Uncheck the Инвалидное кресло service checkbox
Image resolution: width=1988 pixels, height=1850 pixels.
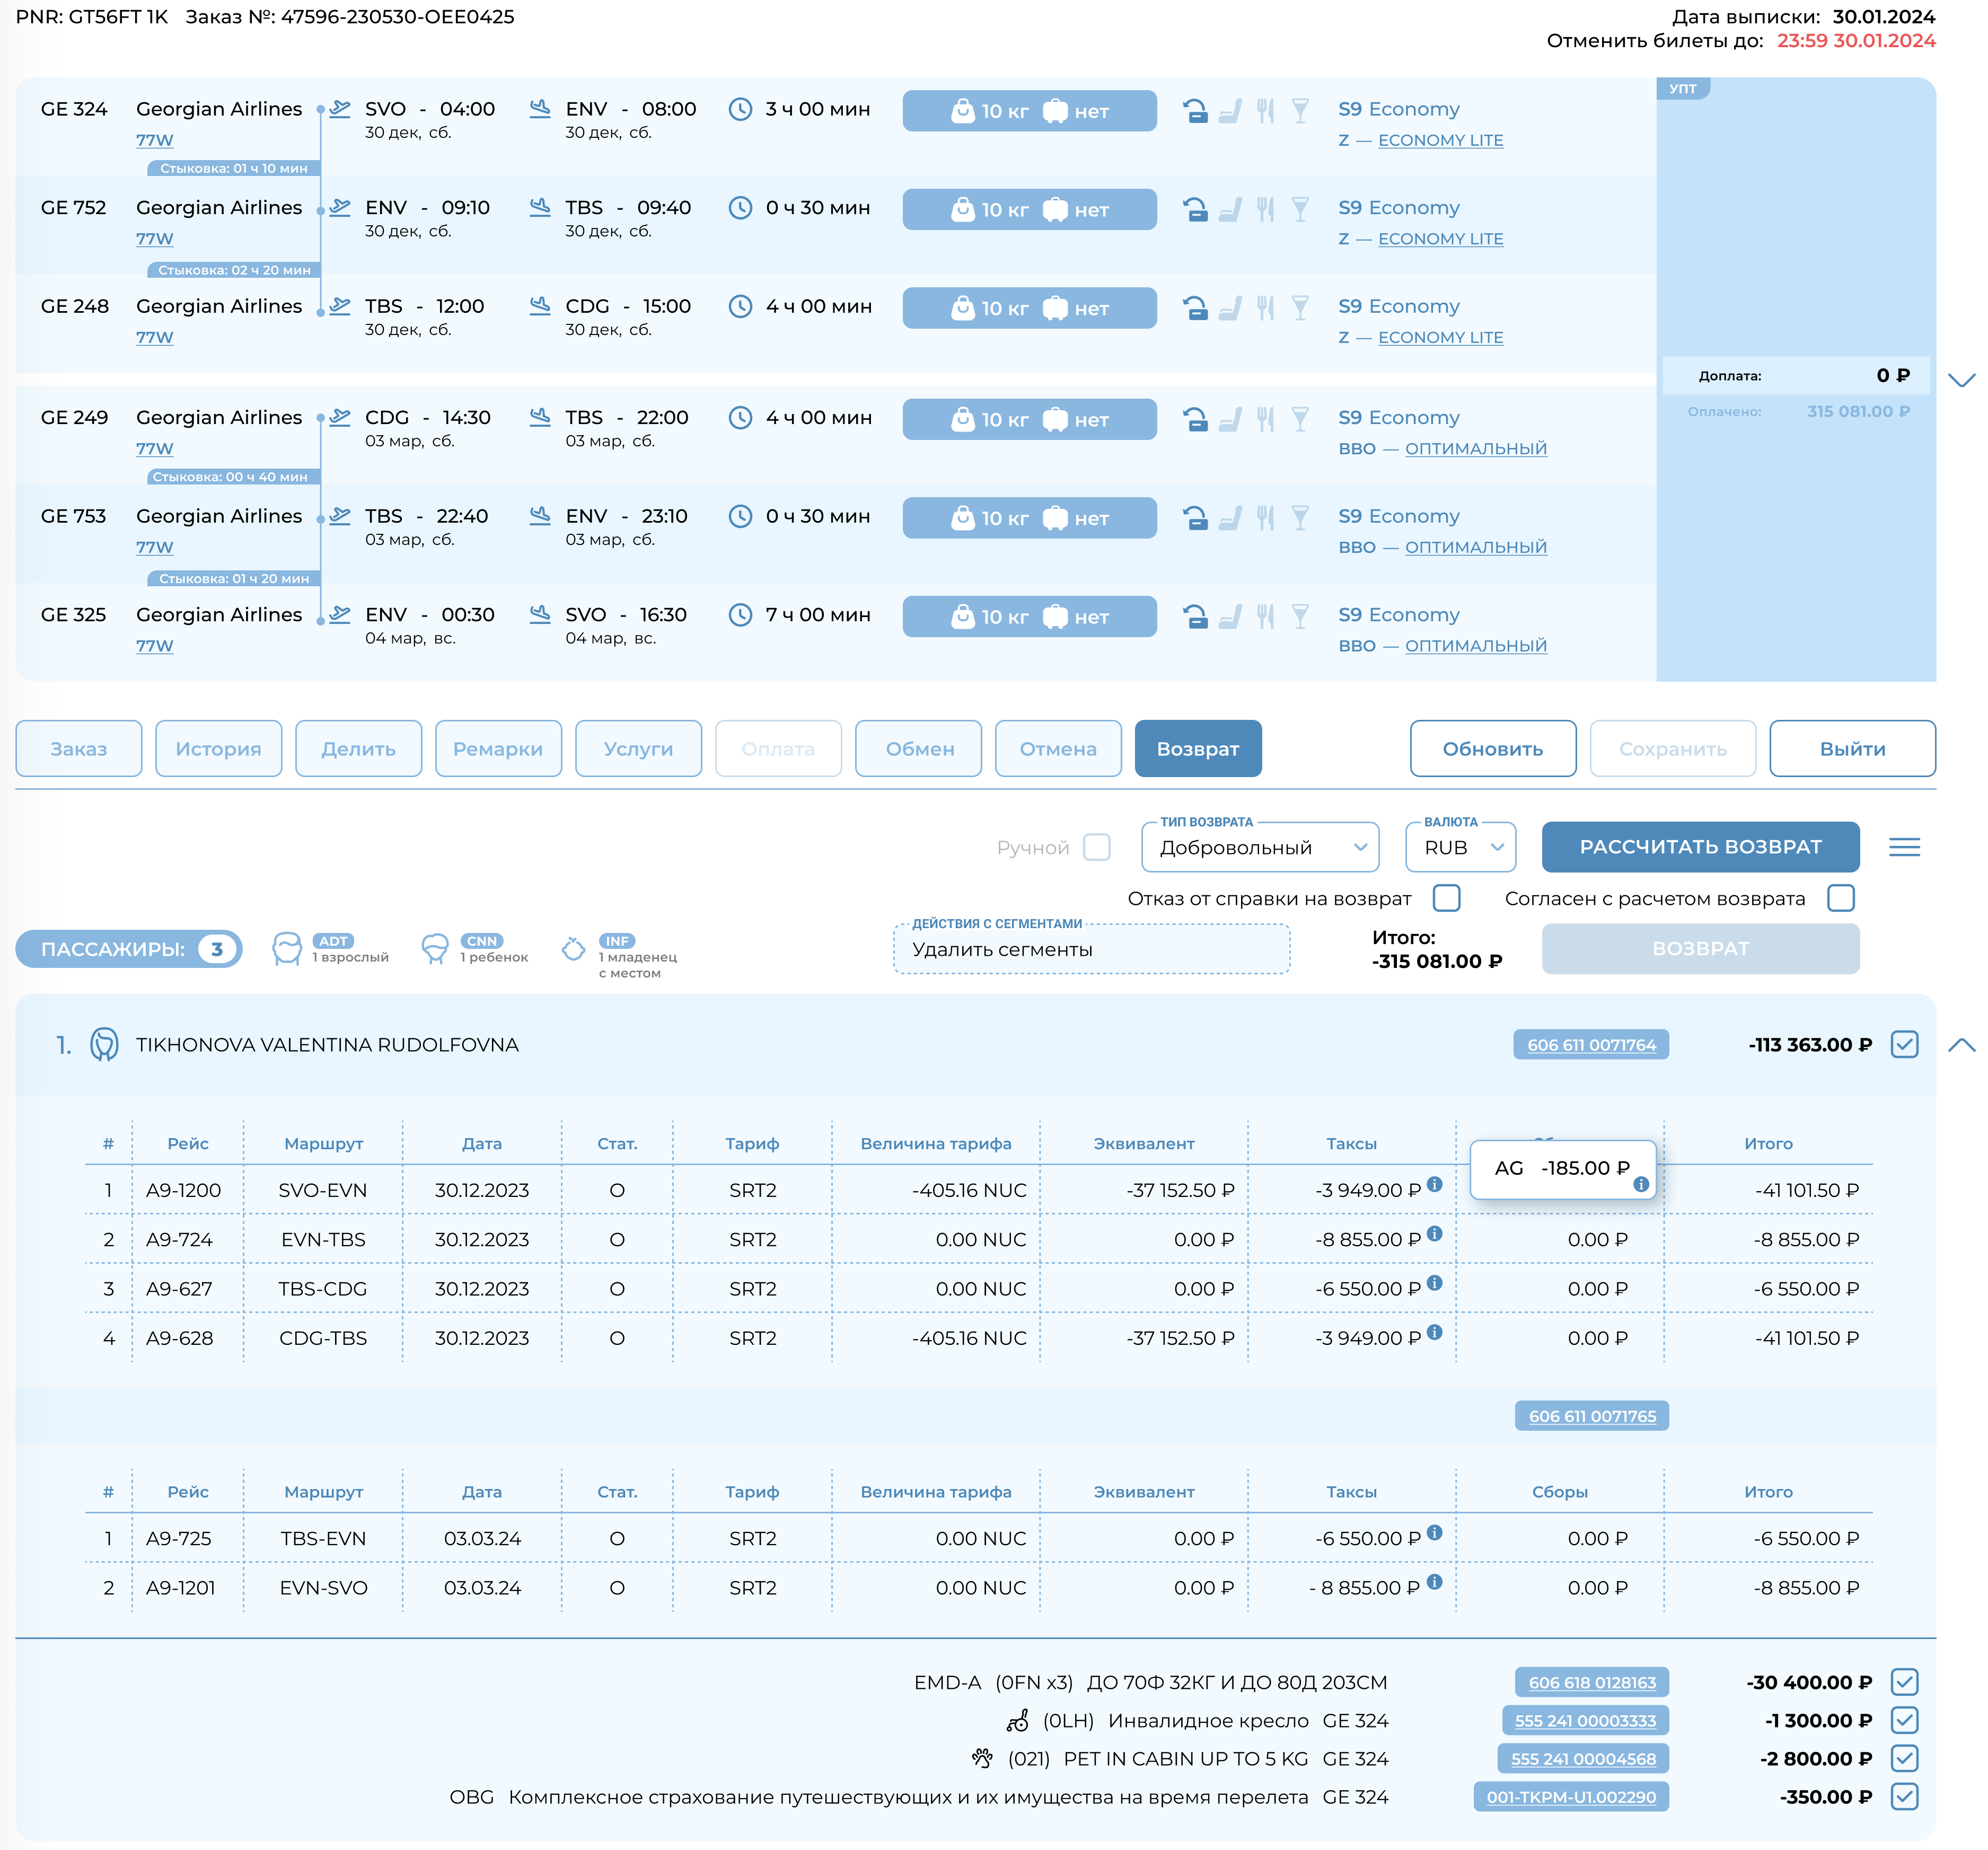point(1904,1720)
